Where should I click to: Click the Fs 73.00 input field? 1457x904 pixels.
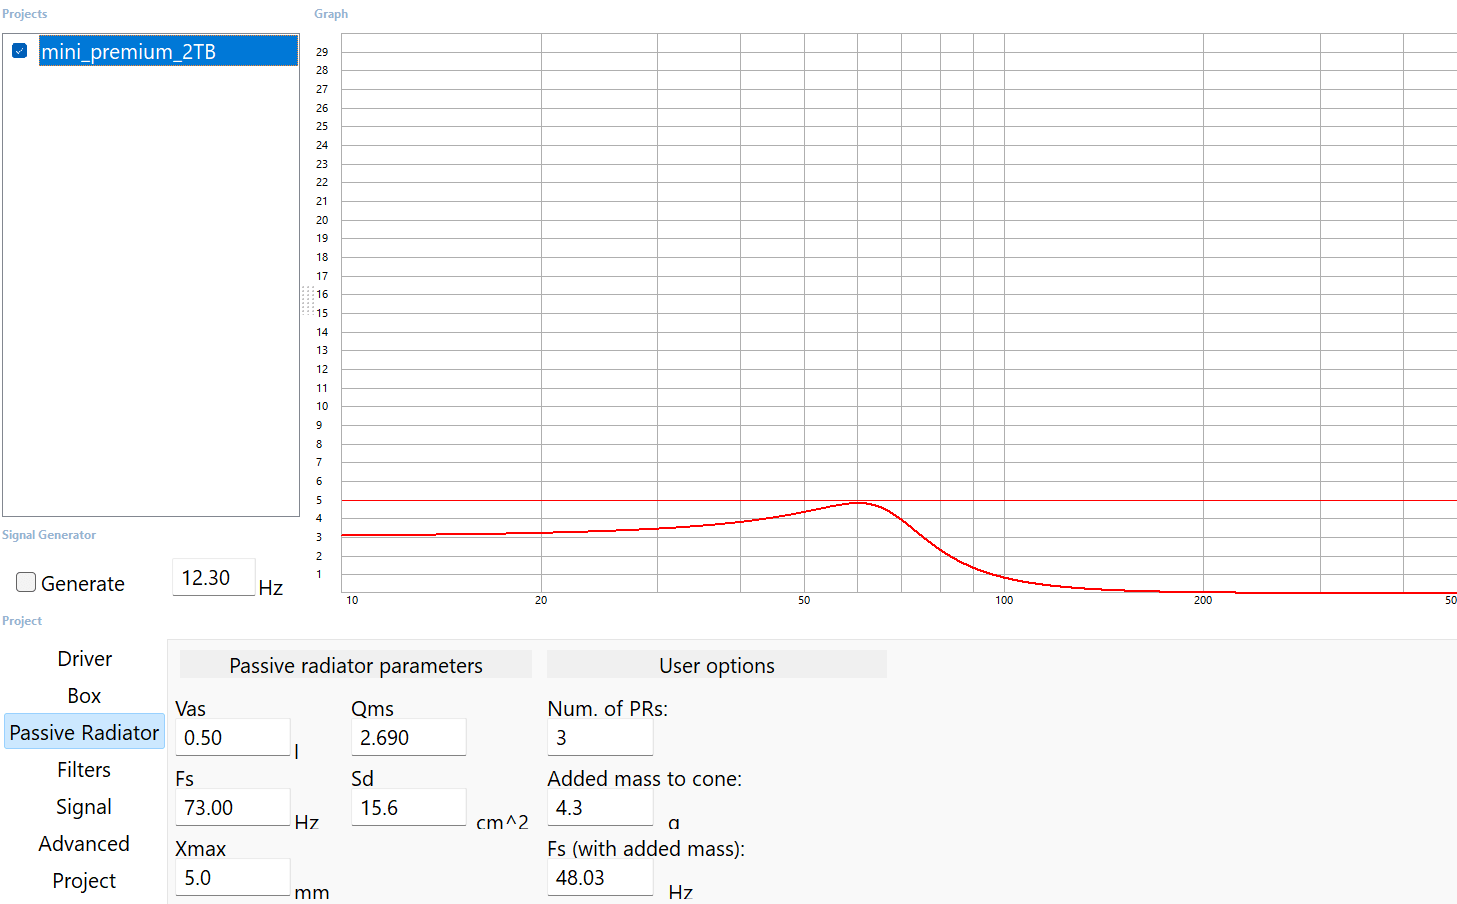pos(232,808)
